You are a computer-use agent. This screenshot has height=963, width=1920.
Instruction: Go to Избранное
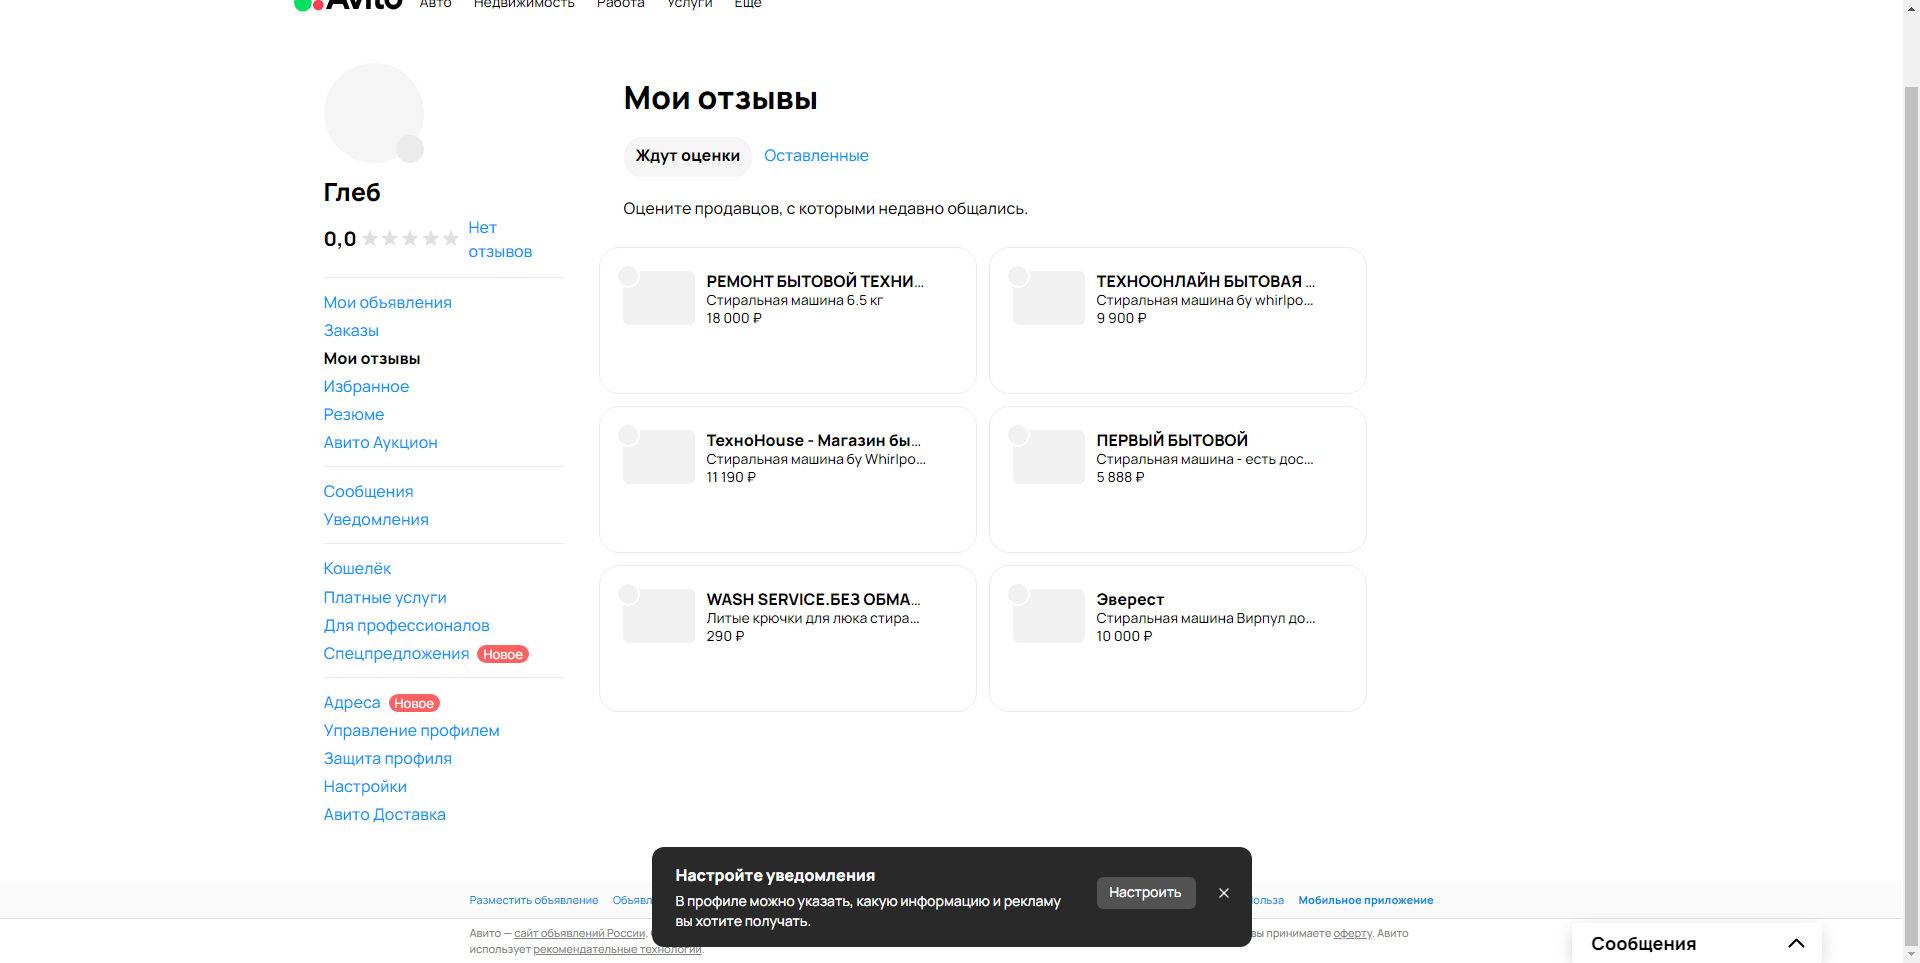(366, 387)
